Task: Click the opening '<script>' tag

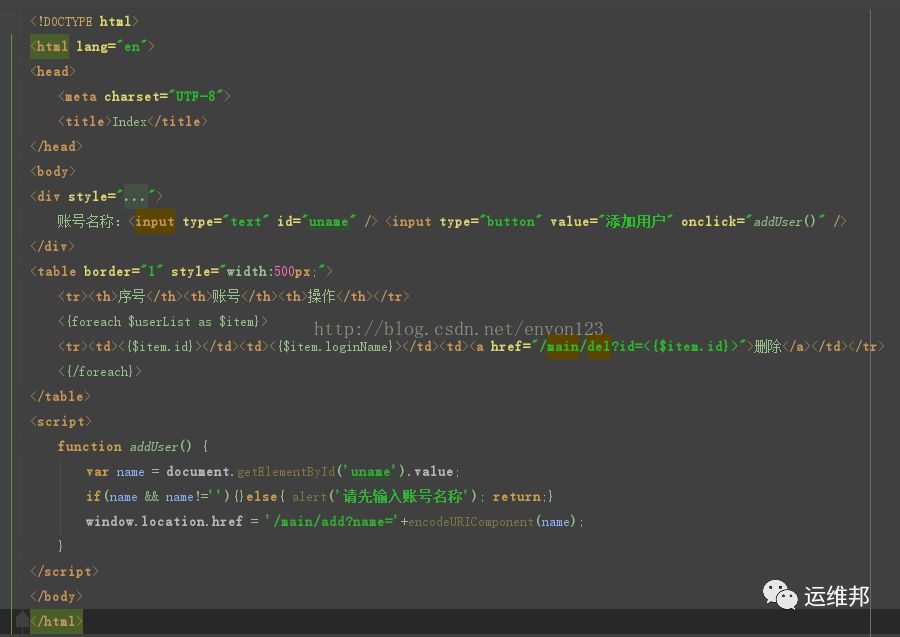Action: (x=61, y=422)
